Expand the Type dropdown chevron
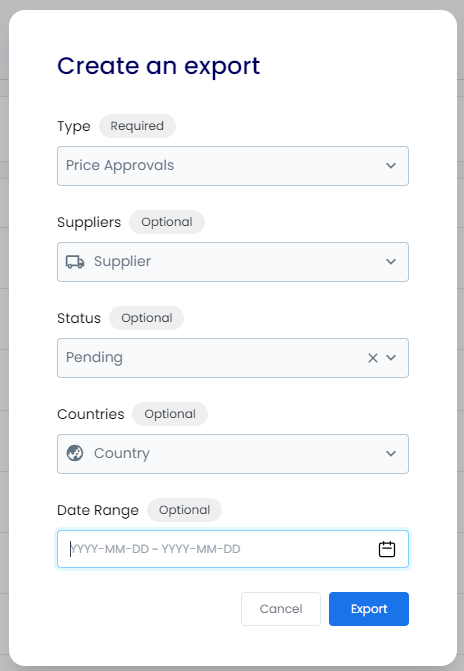 tap(391, 166)
